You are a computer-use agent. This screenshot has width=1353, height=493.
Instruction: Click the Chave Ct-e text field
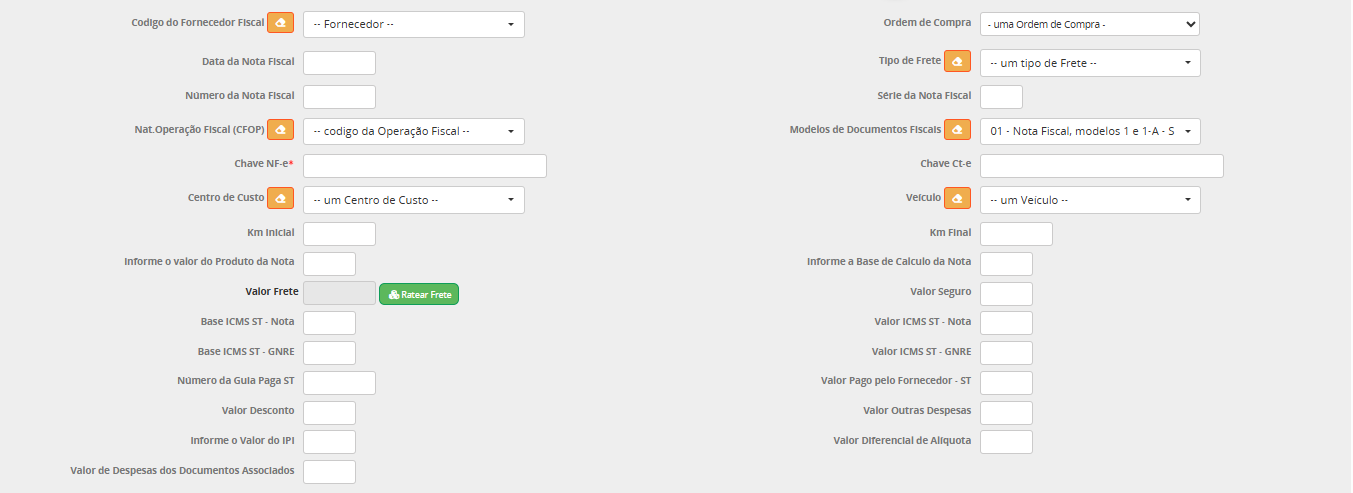point(1101,166)
